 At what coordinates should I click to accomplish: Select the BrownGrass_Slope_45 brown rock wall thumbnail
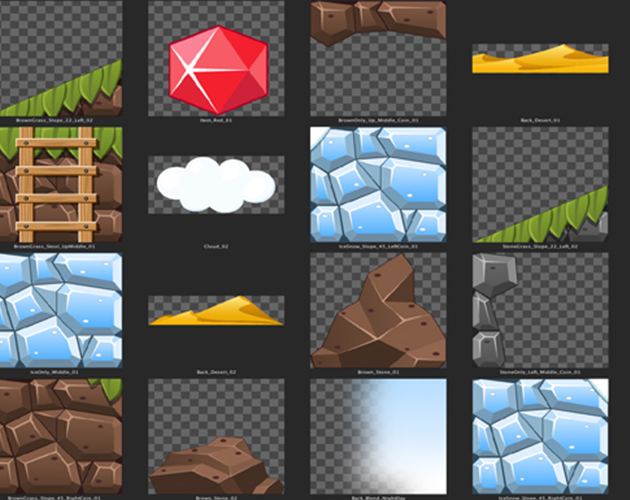(61, 436)
